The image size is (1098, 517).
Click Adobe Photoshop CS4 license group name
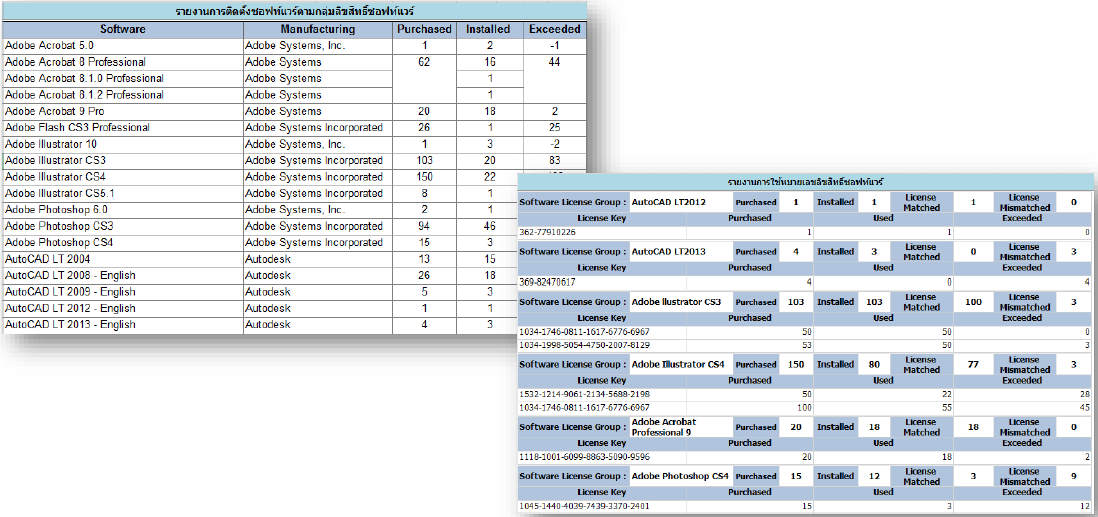pyautogui.click(x=680, y=476)
